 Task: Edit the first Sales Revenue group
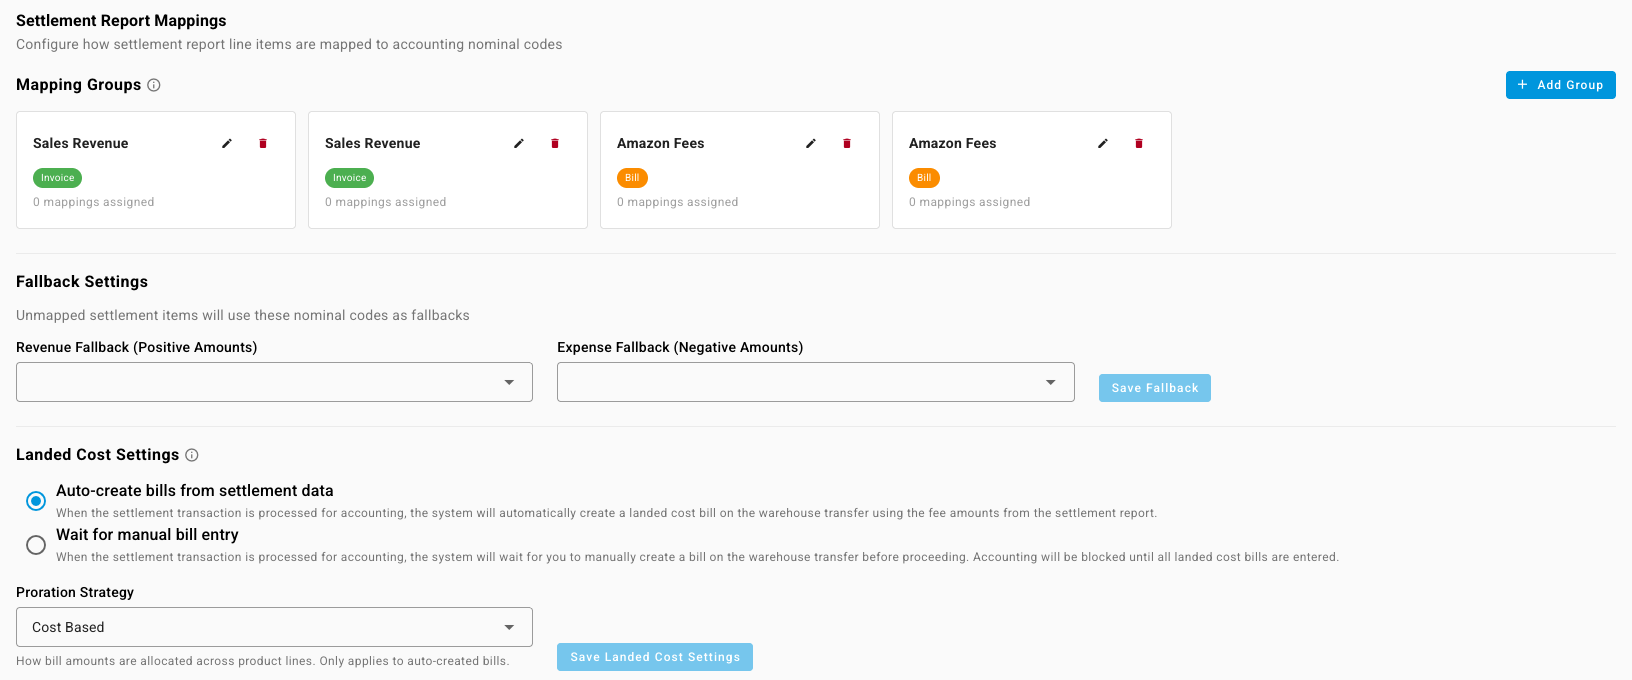coord(227,144)
